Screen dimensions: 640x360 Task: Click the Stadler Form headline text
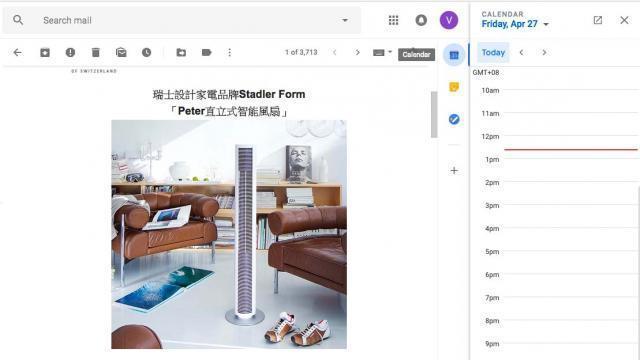coord(229,95)
